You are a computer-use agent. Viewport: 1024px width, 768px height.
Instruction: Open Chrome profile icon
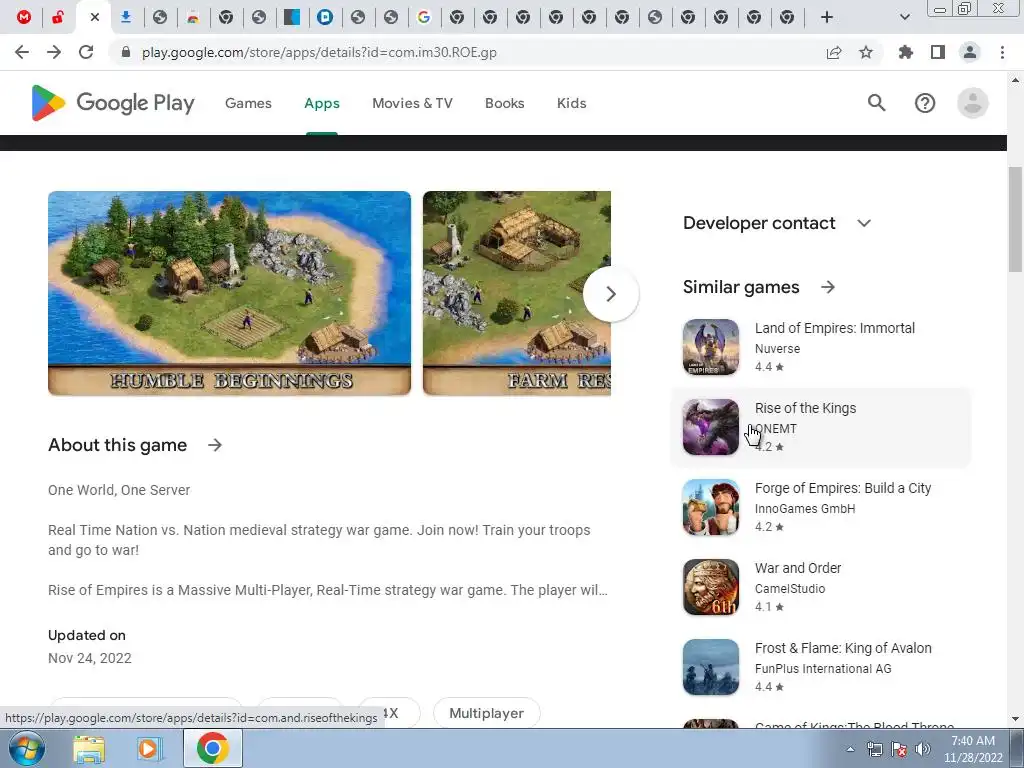tap(970, 52)
